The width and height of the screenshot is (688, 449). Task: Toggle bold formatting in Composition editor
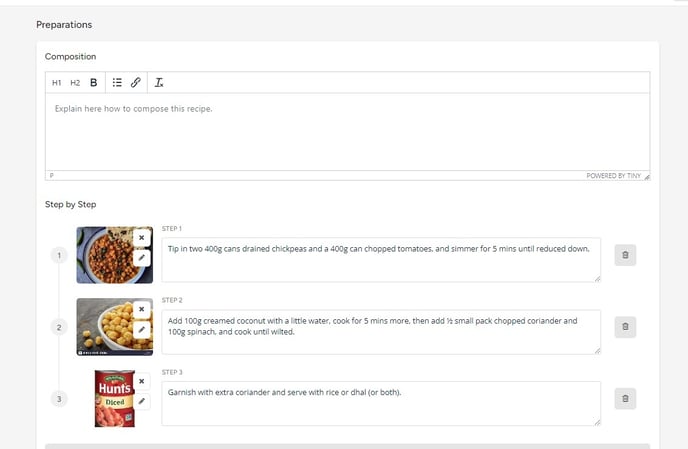(x=93, y=83)
